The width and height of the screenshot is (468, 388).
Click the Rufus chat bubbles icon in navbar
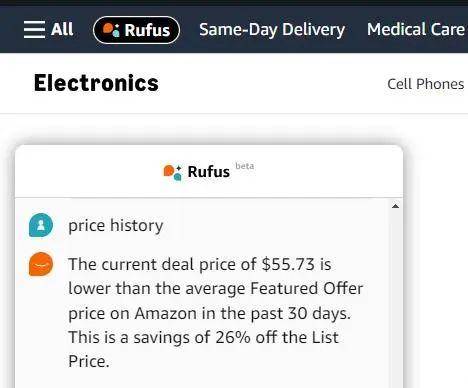coord(111,30)
